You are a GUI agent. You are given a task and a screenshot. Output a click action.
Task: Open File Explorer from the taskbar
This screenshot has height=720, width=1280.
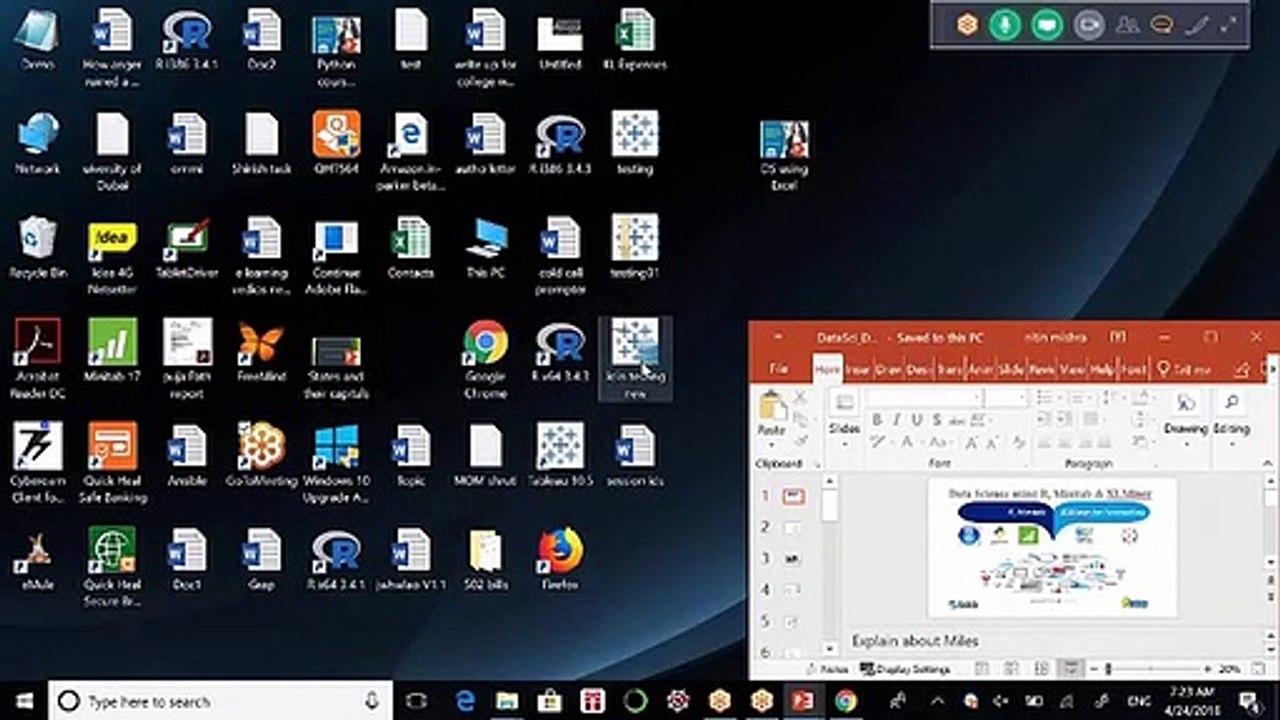(507, 701)
